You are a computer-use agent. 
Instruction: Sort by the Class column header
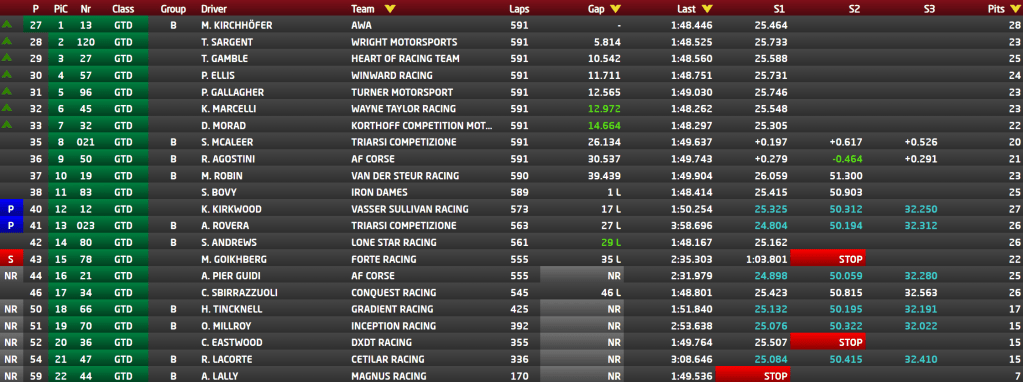(123, 9)
